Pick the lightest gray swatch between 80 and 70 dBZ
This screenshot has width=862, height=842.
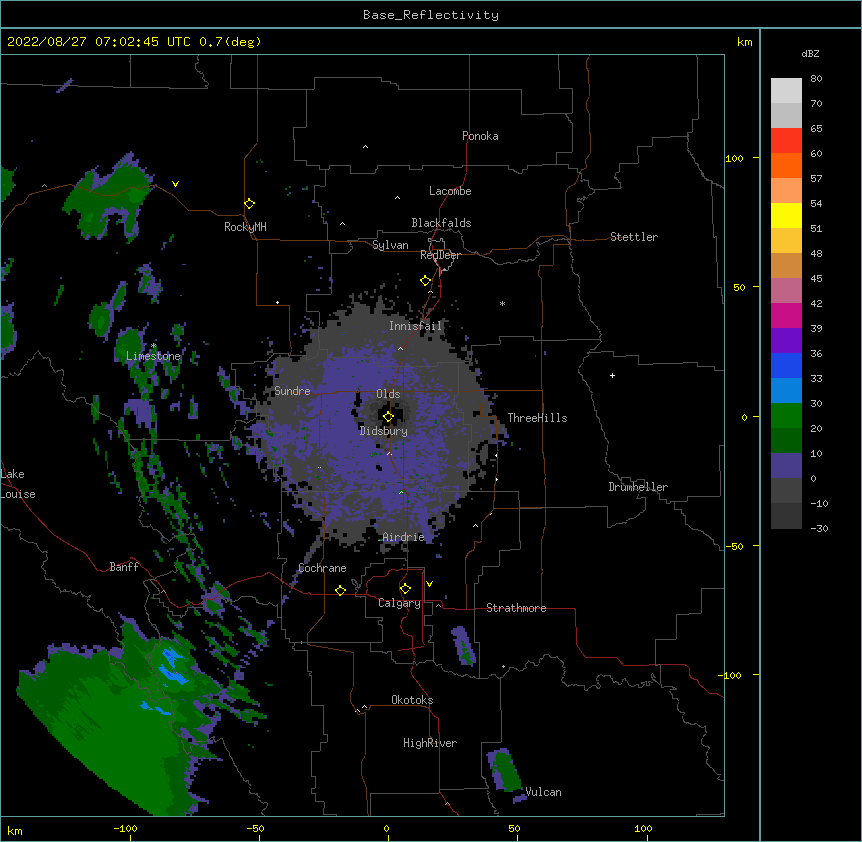pyautogui.click(x=786, y=90)
